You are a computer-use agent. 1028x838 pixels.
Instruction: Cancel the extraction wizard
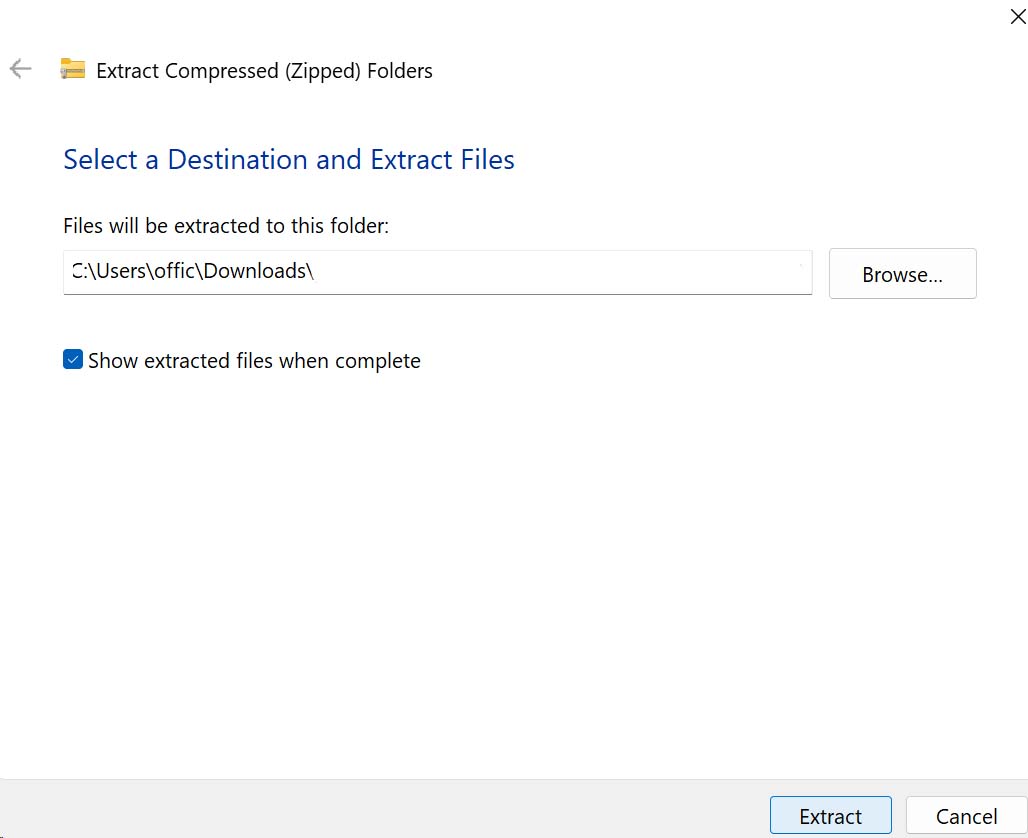point(965,816)
